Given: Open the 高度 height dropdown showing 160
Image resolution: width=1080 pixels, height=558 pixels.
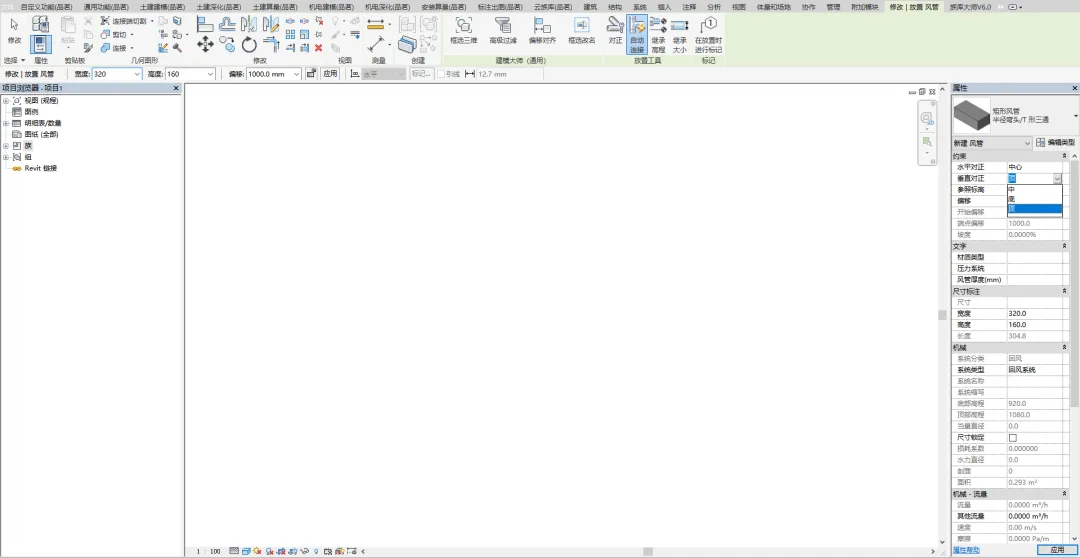Looking at the screenshot, I should coord(190,74).
